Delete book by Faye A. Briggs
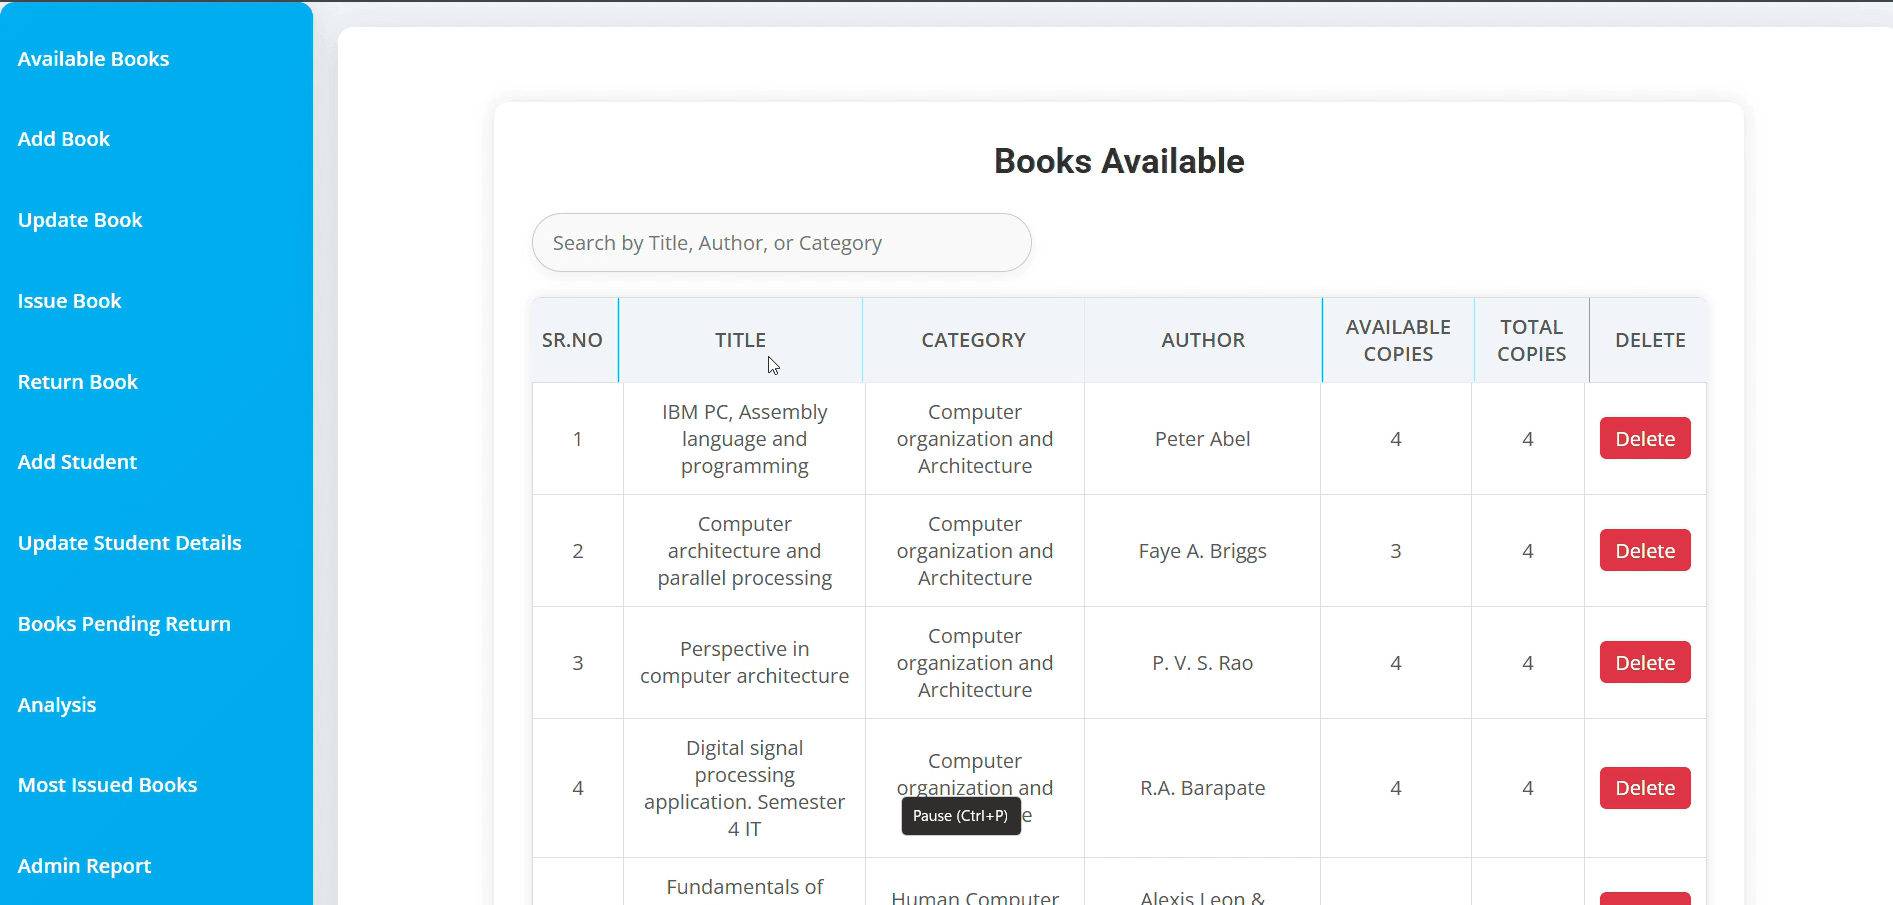This screenshot has height=905, width=1893. (x=1644, y=551)
